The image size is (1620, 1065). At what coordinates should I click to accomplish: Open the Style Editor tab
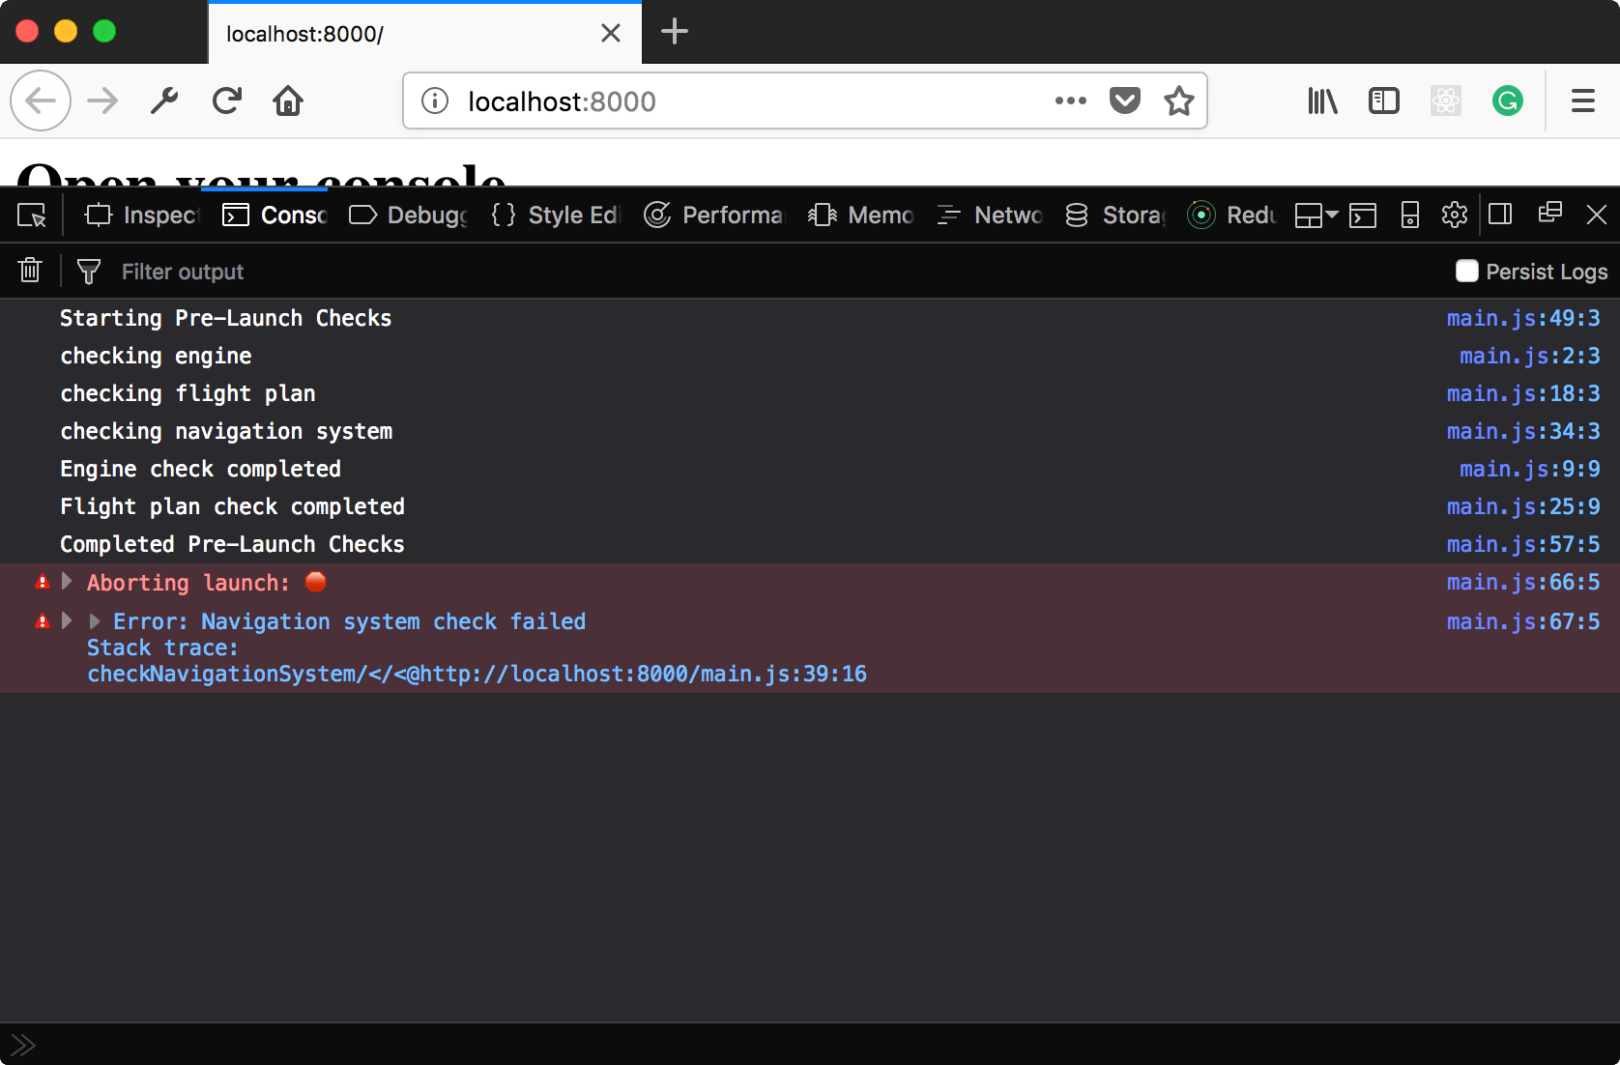(x=556, y=215)
